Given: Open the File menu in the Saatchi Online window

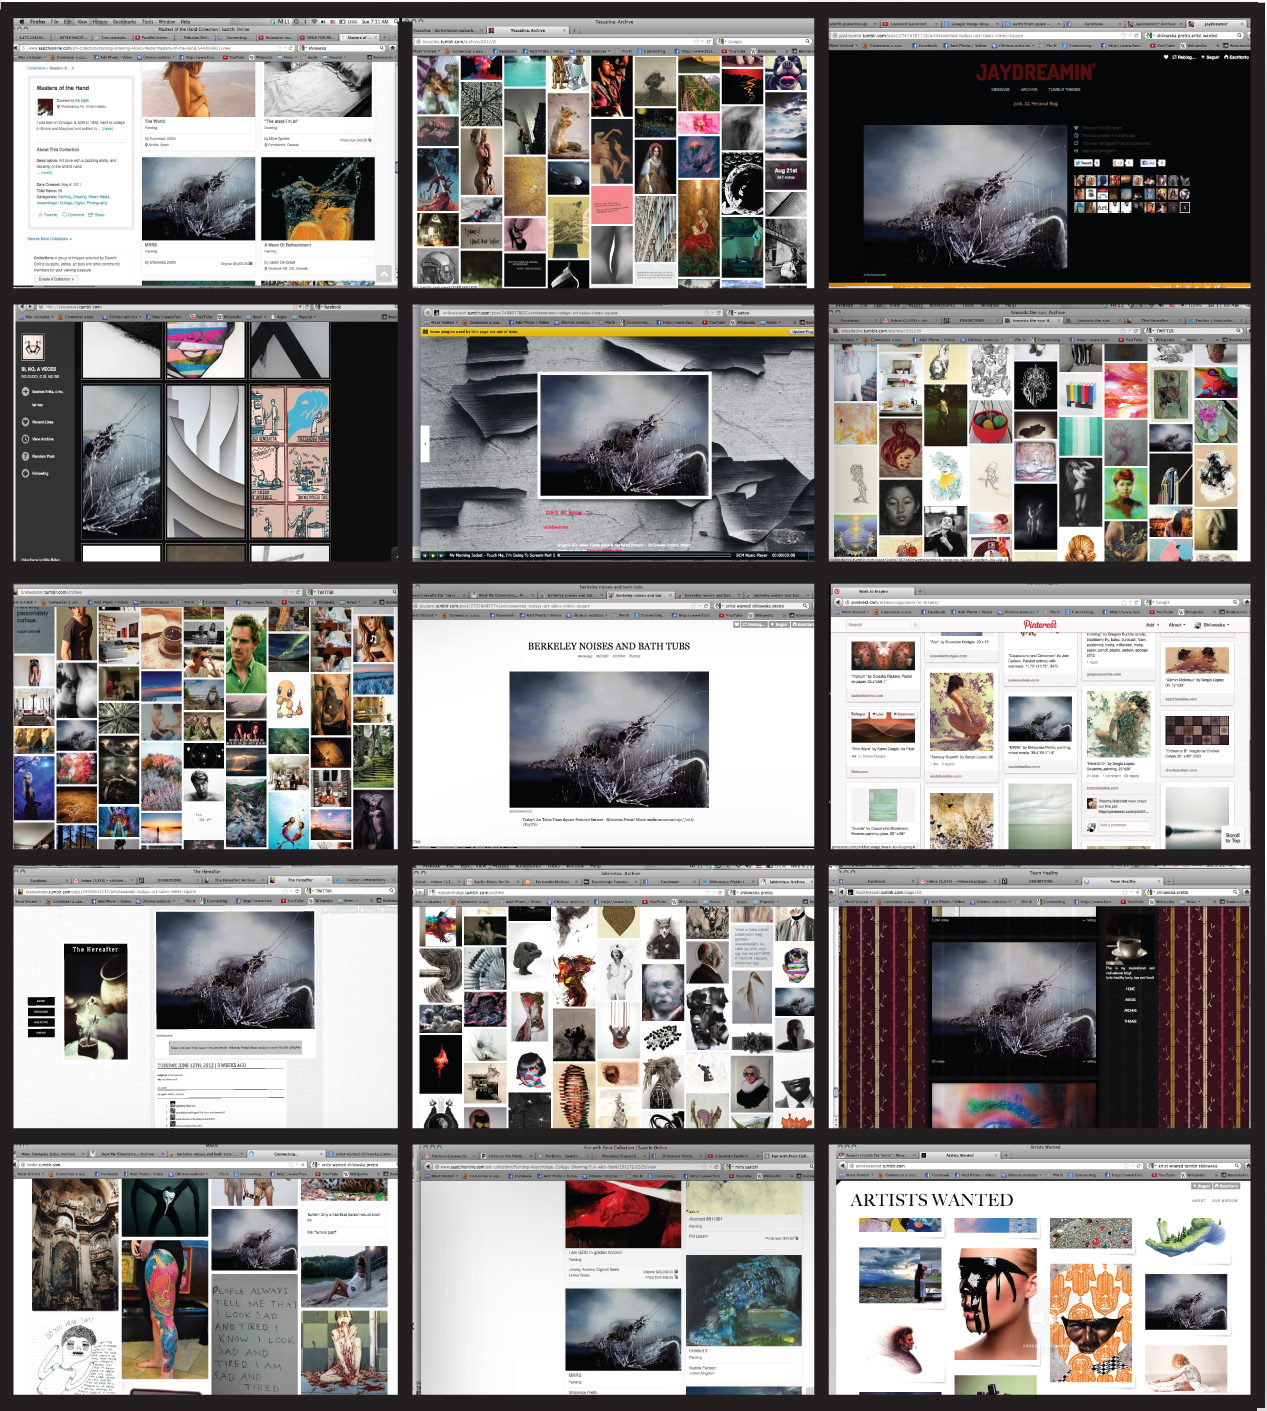Looking at the screenshot, I should click(x=54, y=21).
